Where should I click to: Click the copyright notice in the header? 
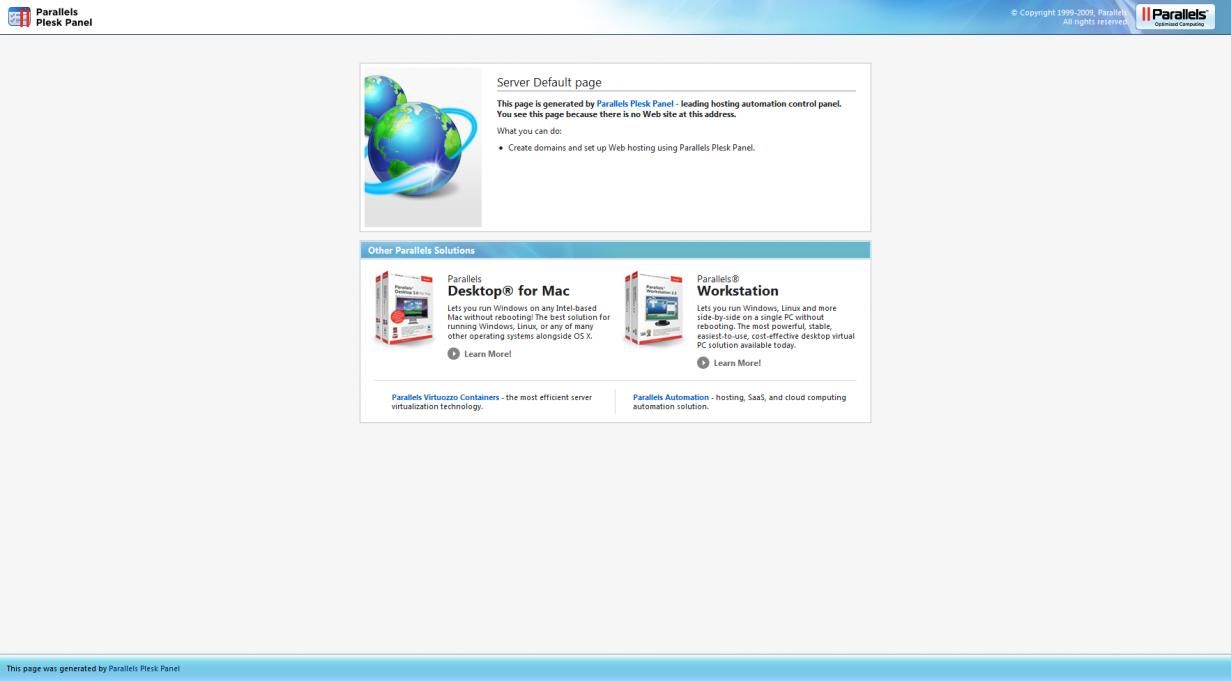point(1068,17)
